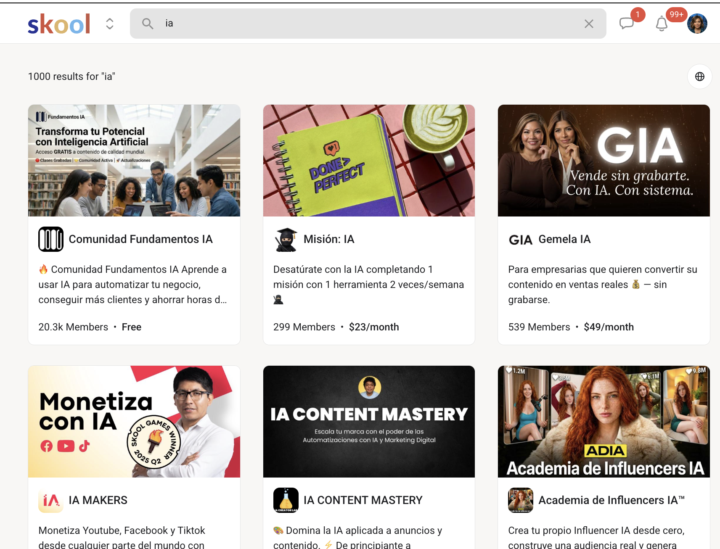This screenshot has width=720, height=549.
Task: Click the Comunidad Fundamentos IA description text
Action: pos(133,284)
